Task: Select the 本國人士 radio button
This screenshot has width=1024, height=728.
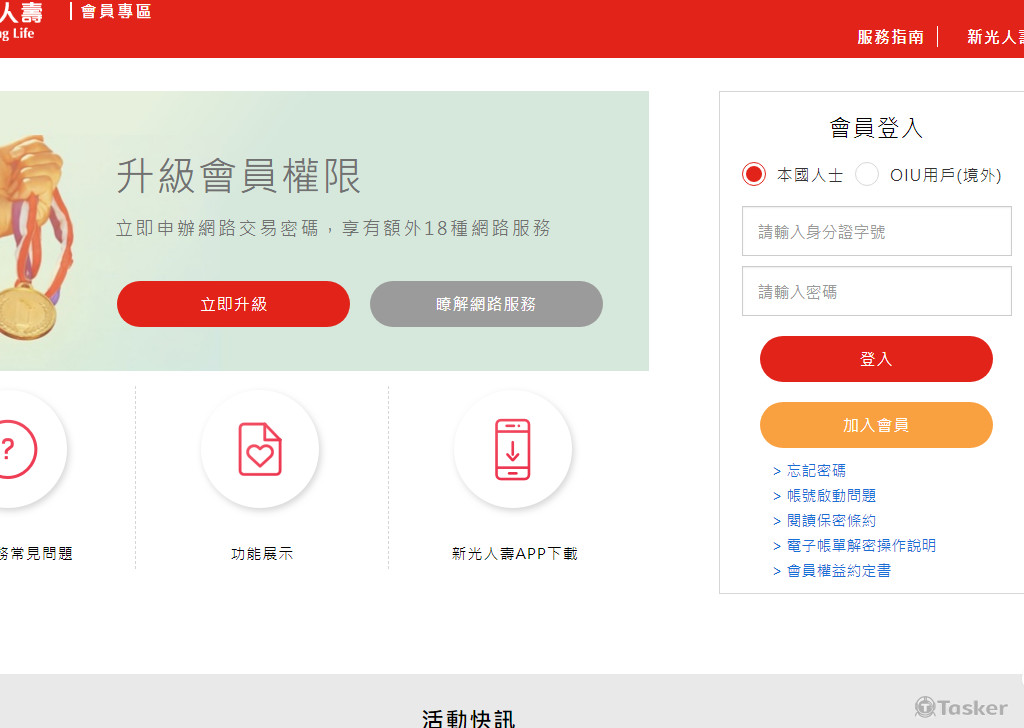Action: [x=754, y=175]
